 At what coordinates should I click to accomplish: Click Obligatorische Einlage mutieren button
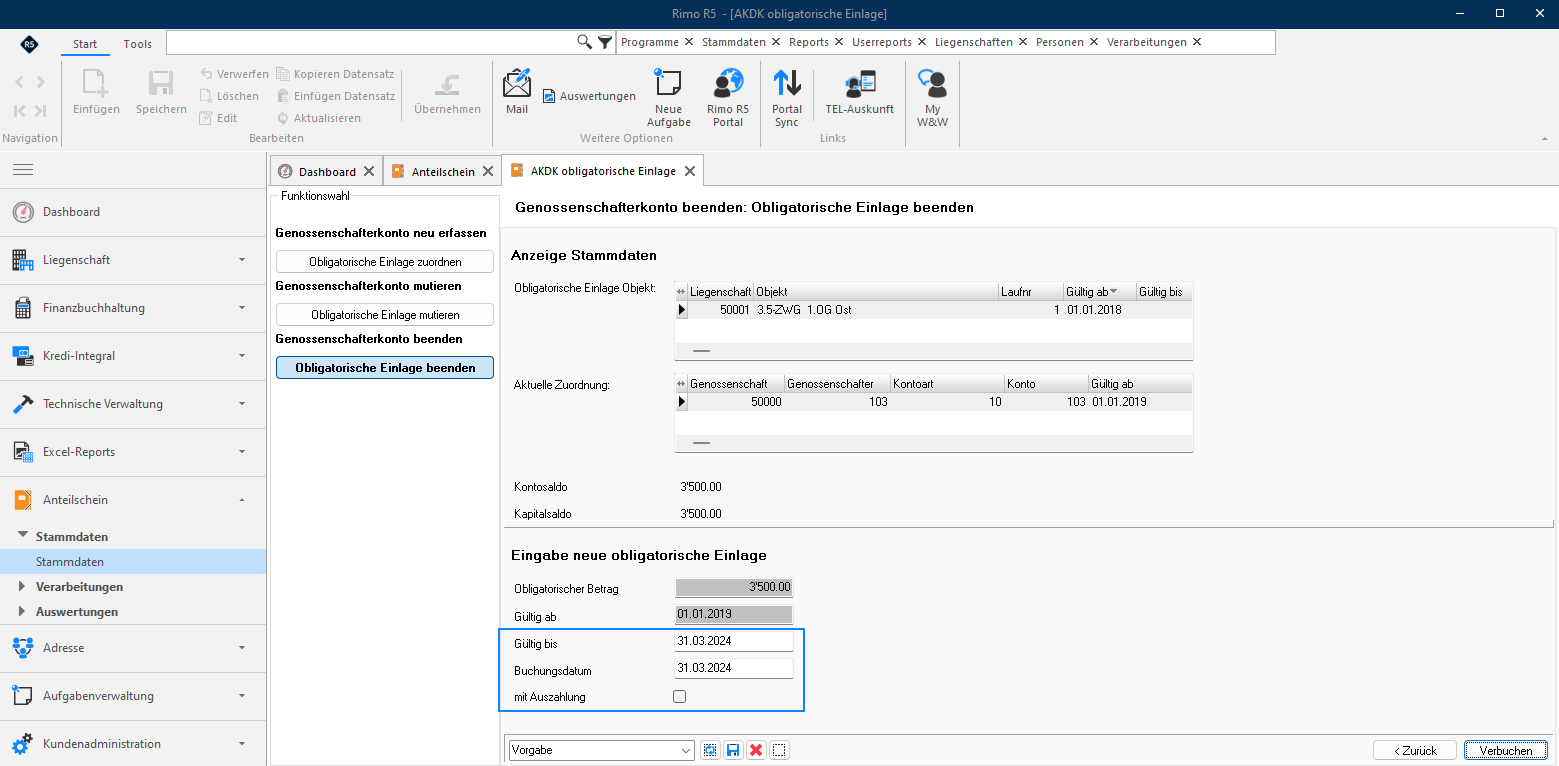pos(385,314)
